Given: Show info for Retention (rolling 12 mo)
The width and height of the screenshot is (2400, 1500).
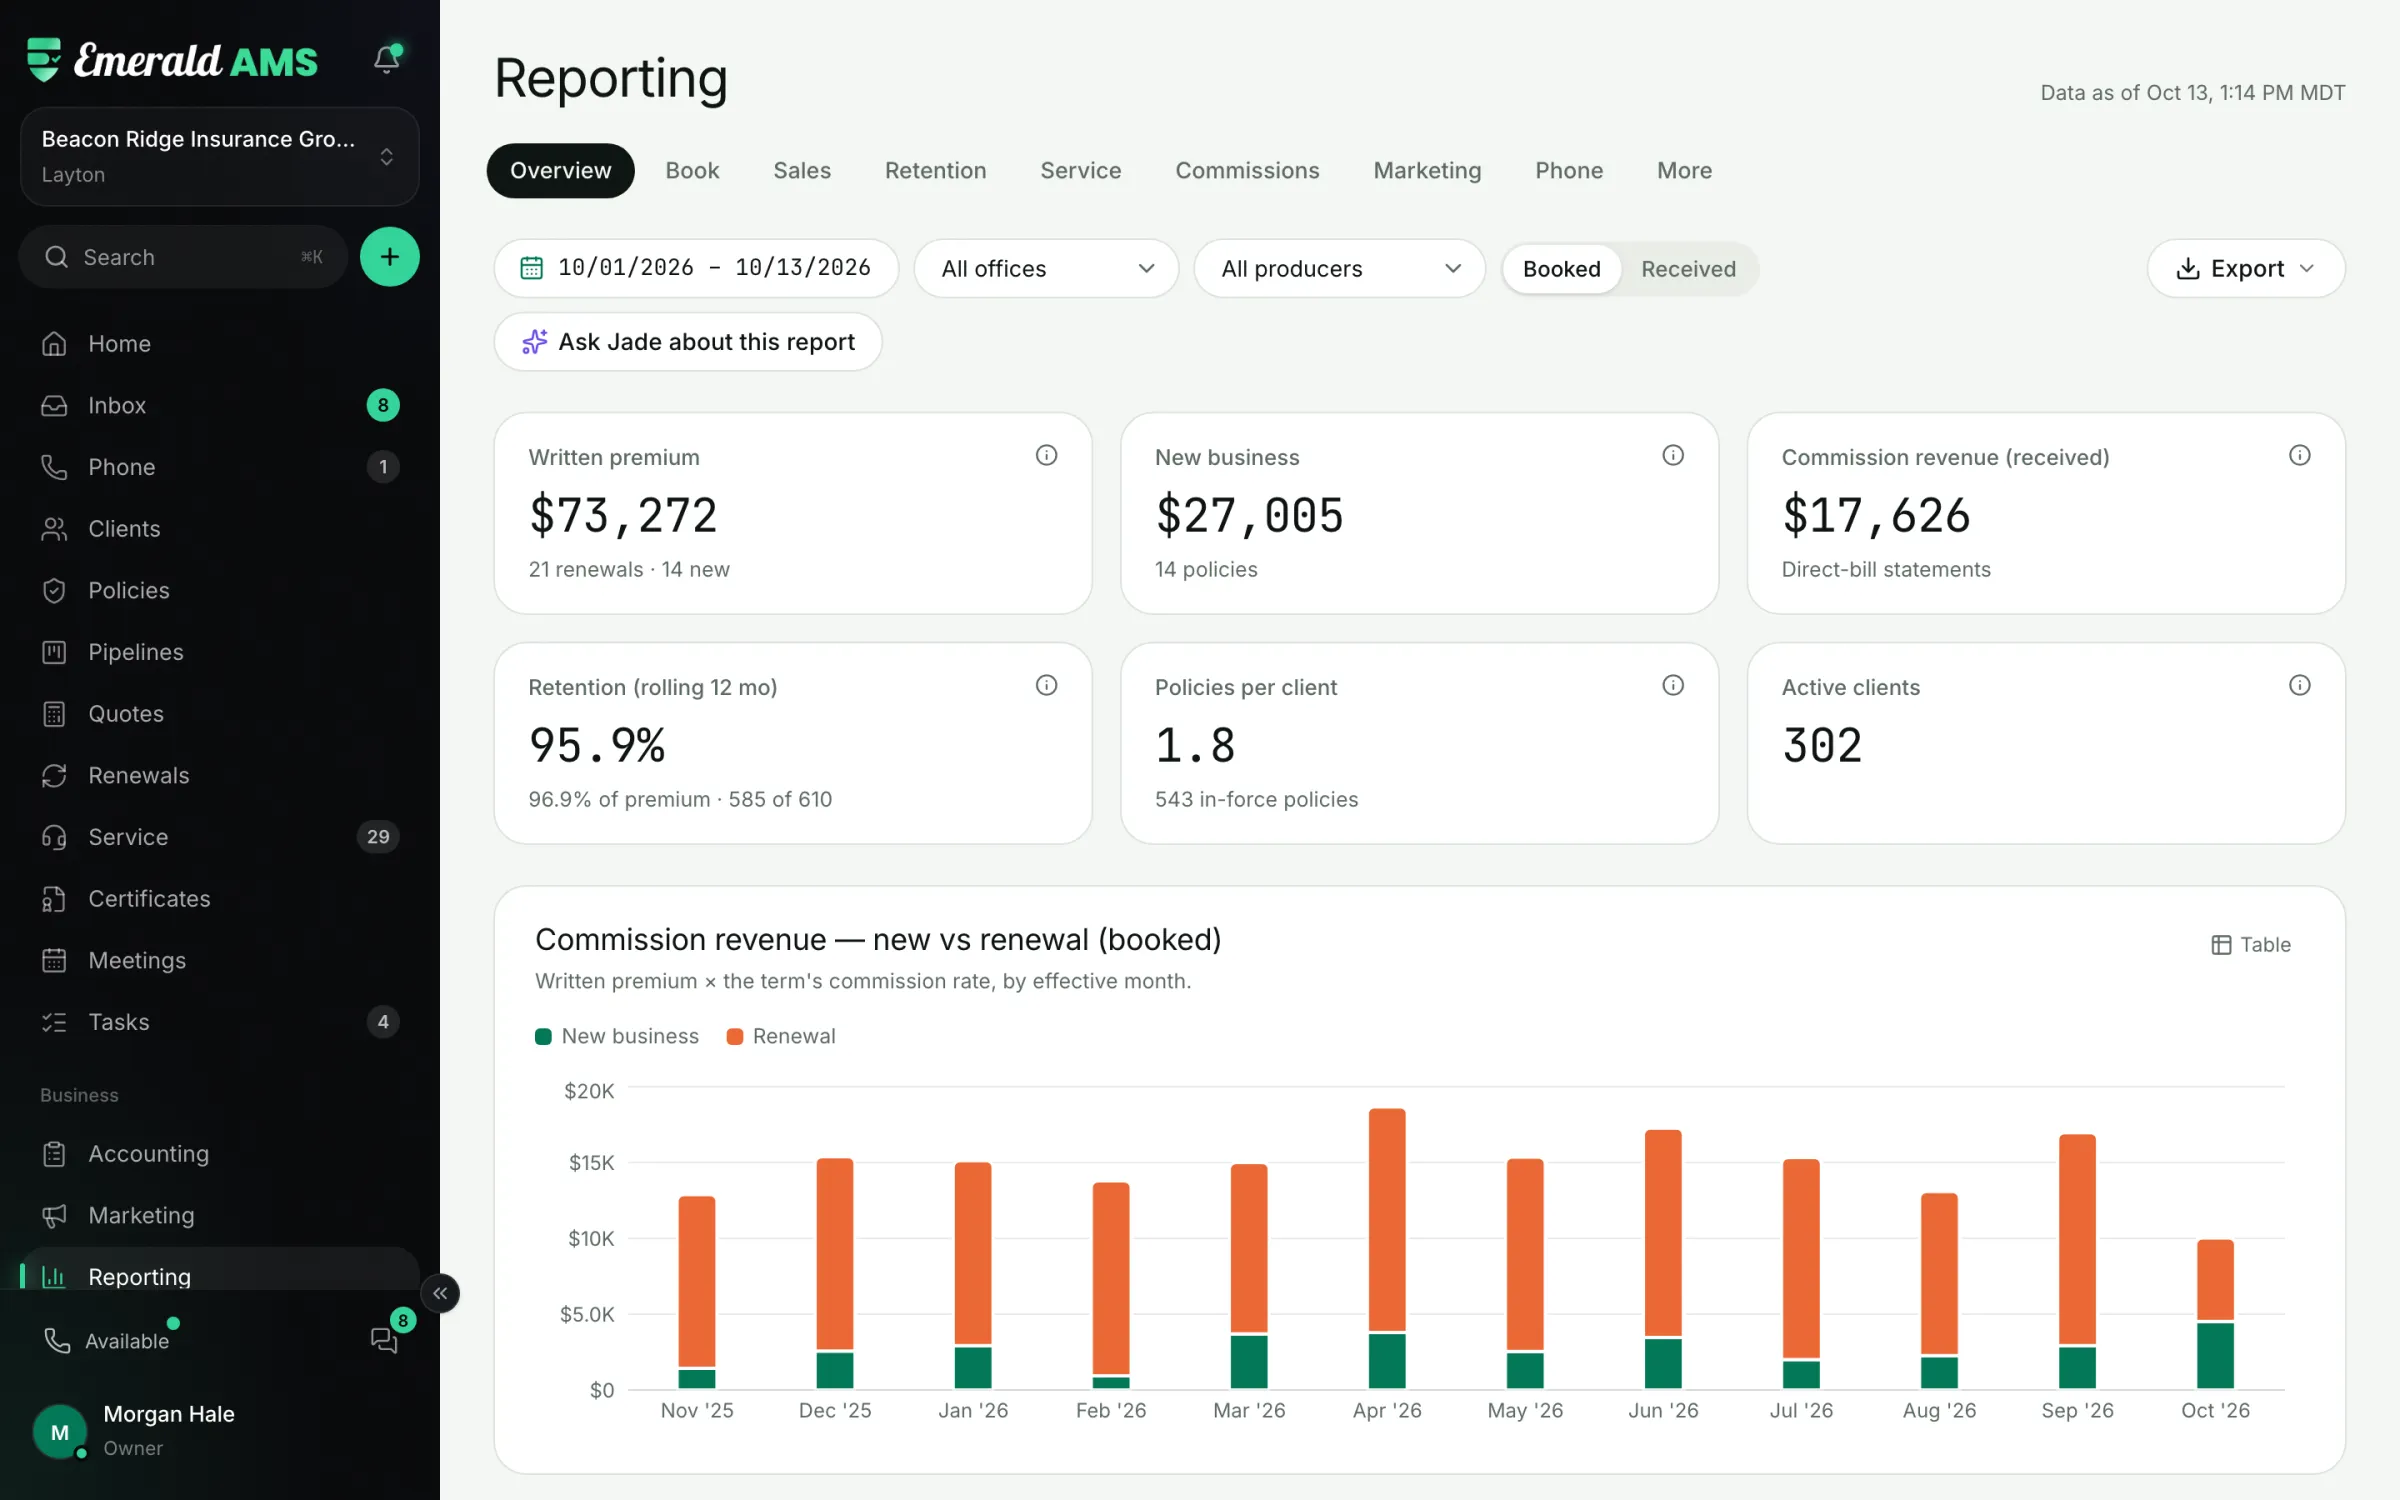Looking at the screenshot, I should pos(1046,686).
